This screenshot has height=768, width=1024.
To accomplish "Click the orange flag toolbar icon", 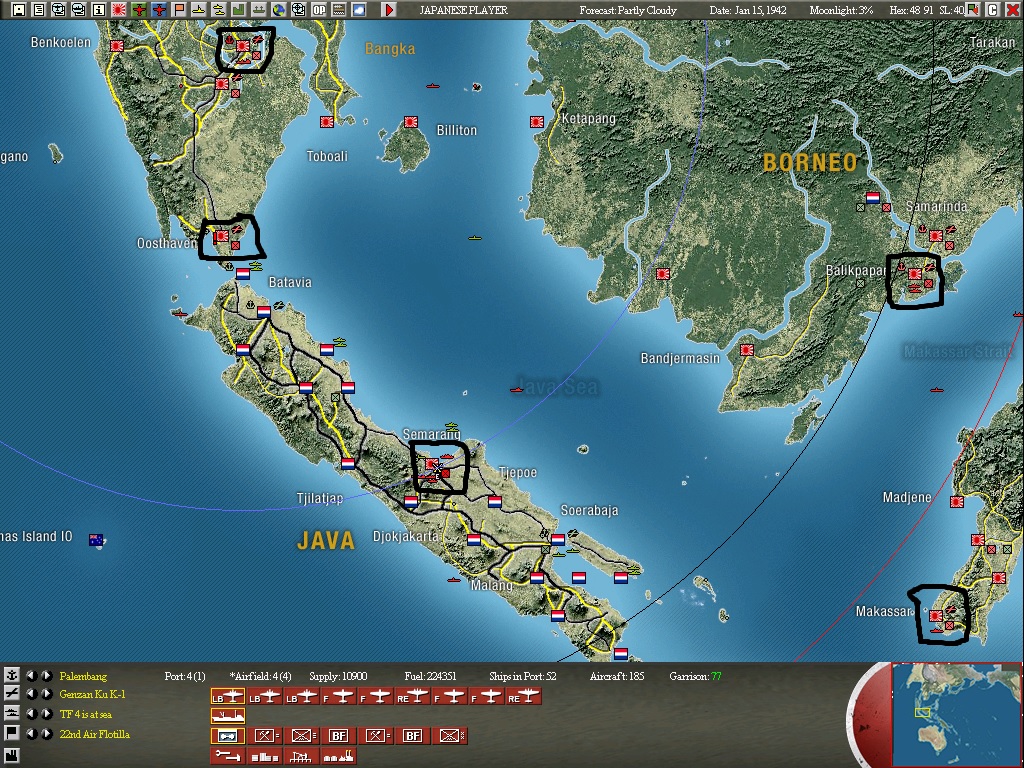I will point(179,10).
